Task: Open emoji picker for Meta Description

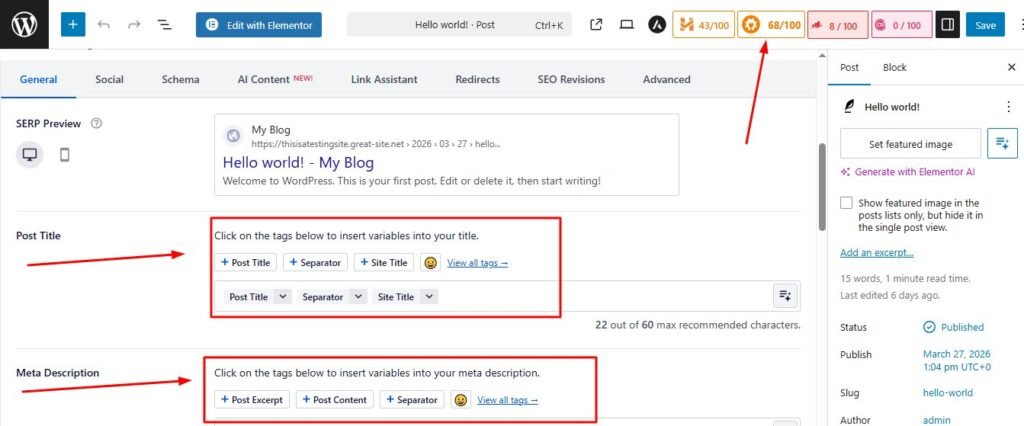Action: tap(461, 400)
